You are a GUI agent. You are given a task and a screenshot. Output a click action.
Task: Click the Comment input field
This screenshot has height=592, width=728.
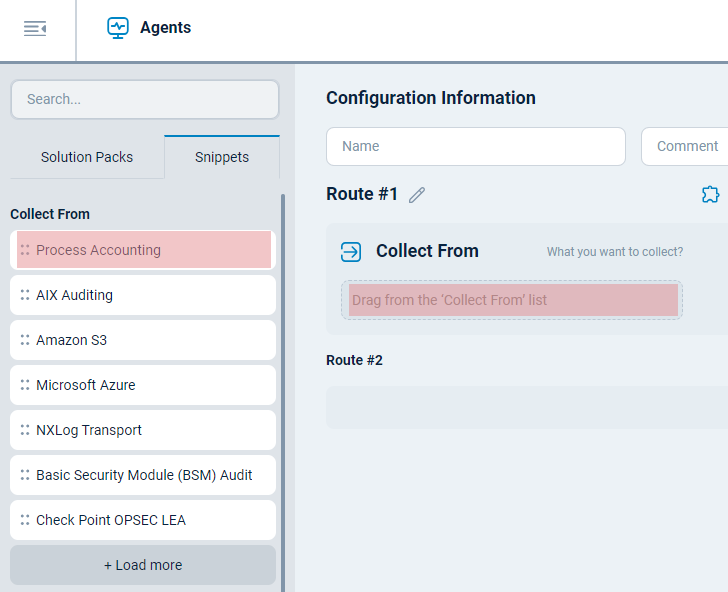[688, 146]
